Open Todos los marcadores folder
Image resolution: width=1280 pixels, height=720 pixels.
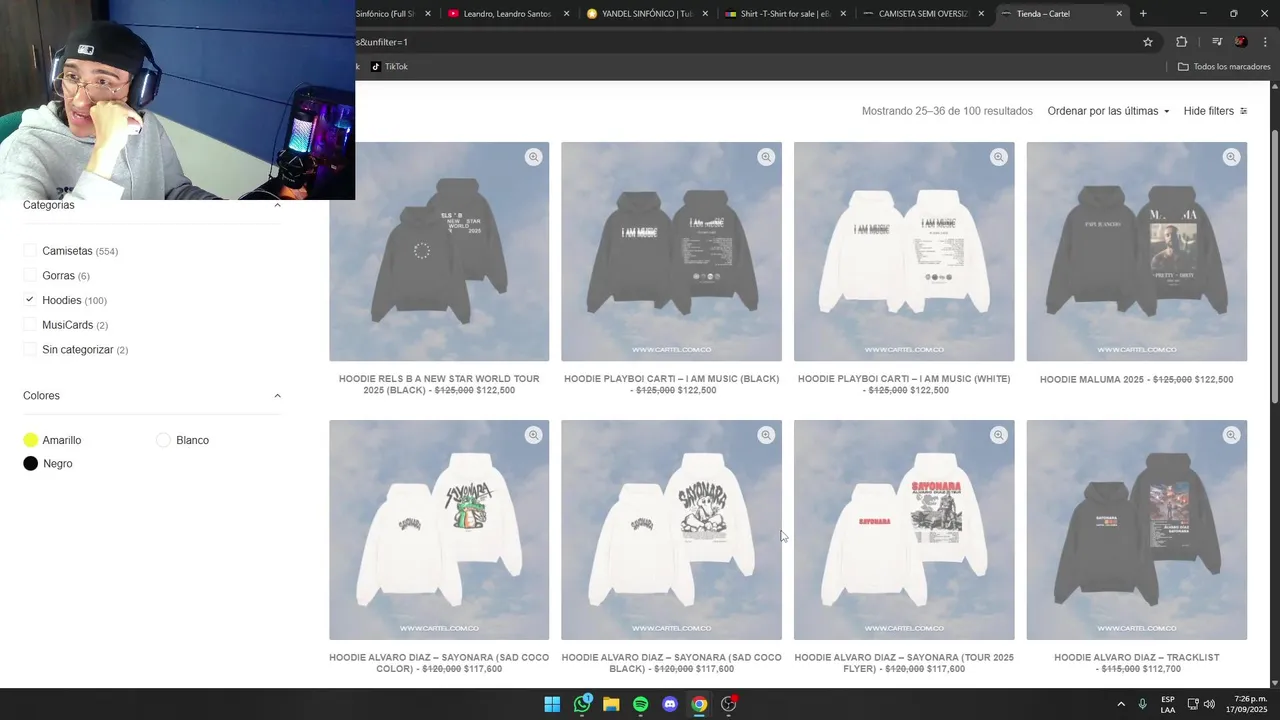(1224, 67)
